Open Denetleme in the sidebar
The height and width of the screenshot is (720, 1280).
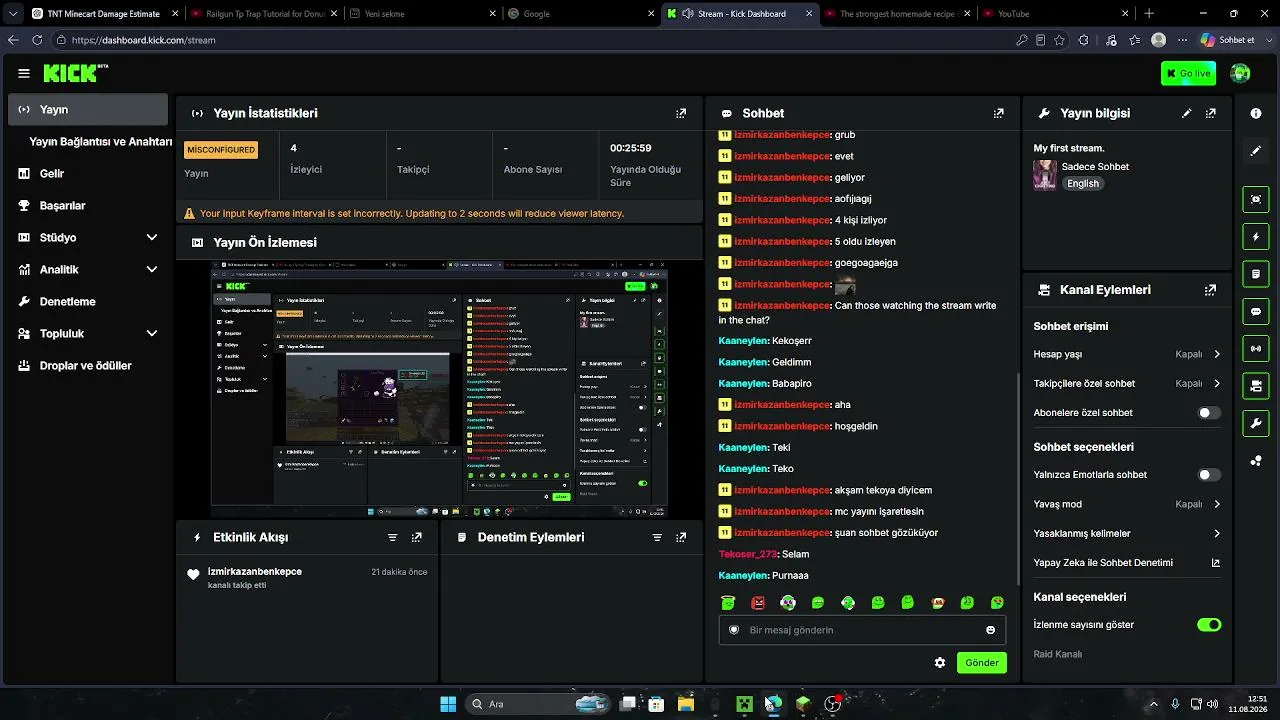click(88, 302)
